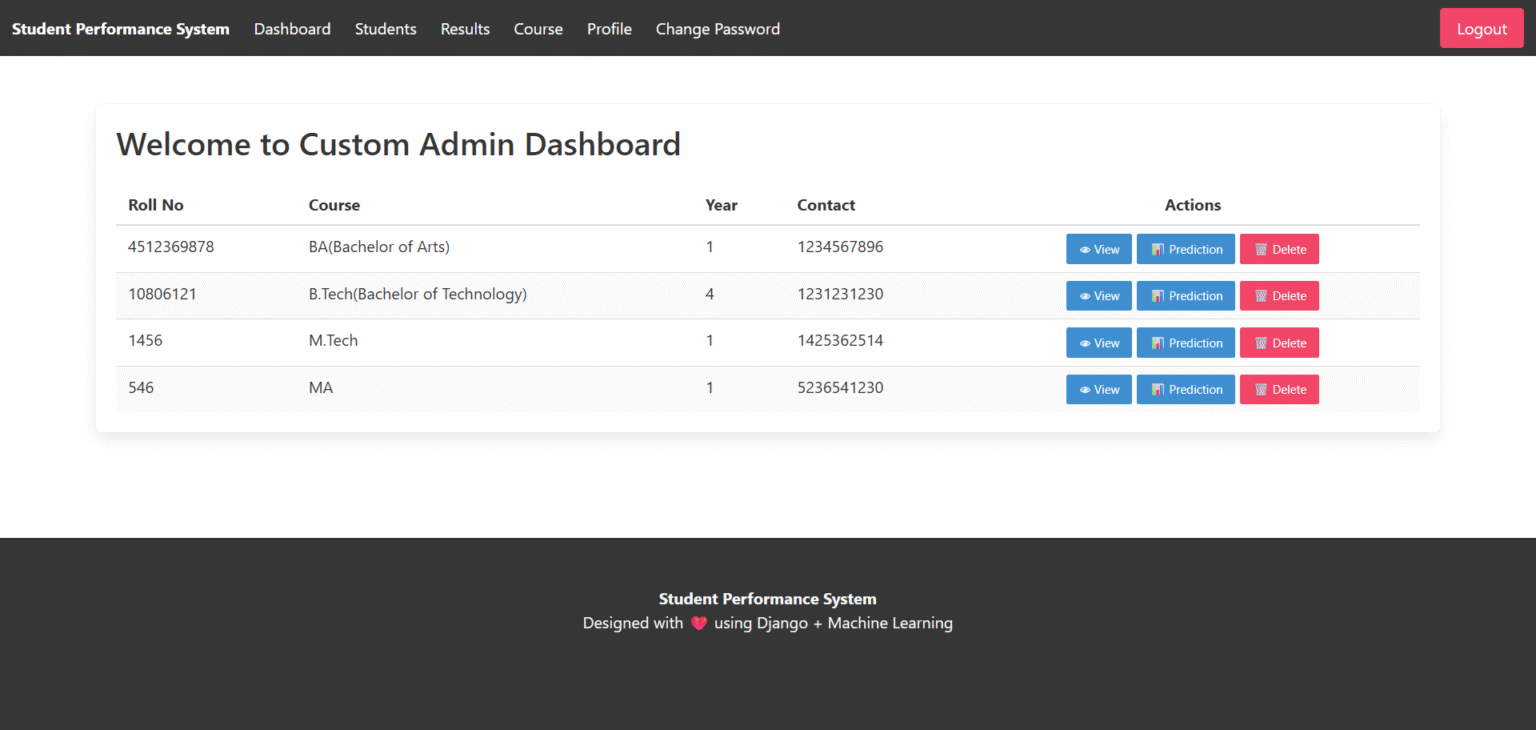The height and width of the screenshot is (730, 1536).
Task: Open the Change Password screen
Action: click(717, 29)
